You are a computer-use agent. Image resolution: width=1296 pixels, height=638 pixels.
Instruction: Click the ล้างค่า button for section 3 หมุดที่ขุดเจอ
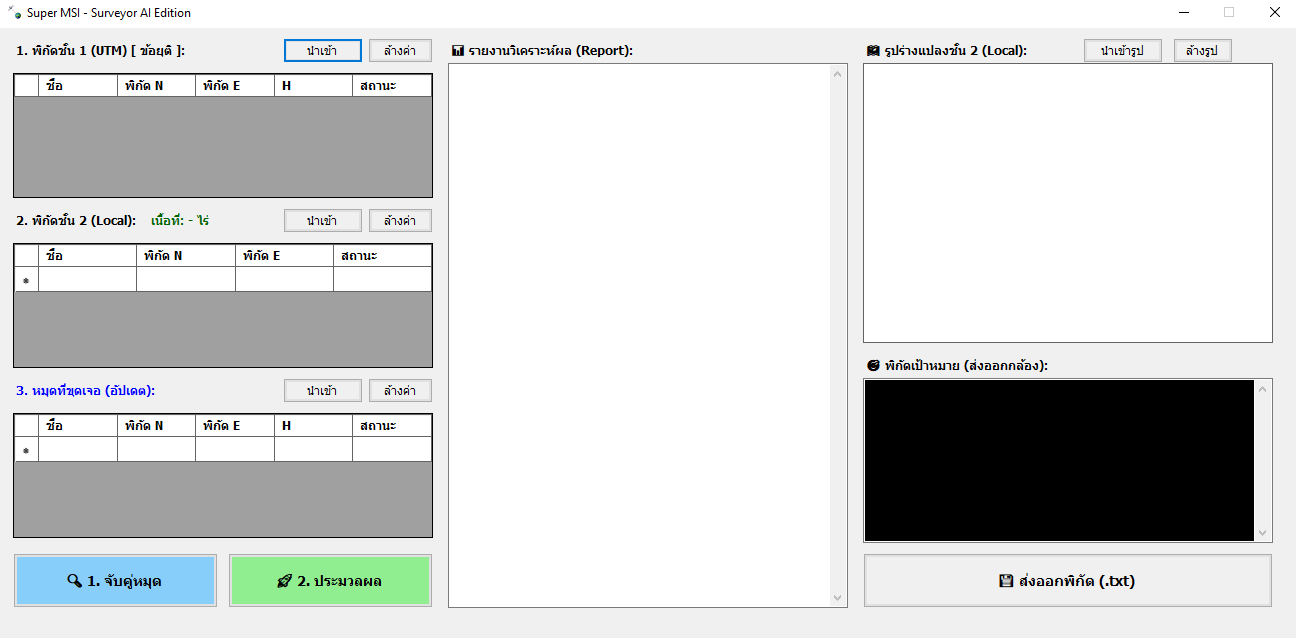(400, 390)
